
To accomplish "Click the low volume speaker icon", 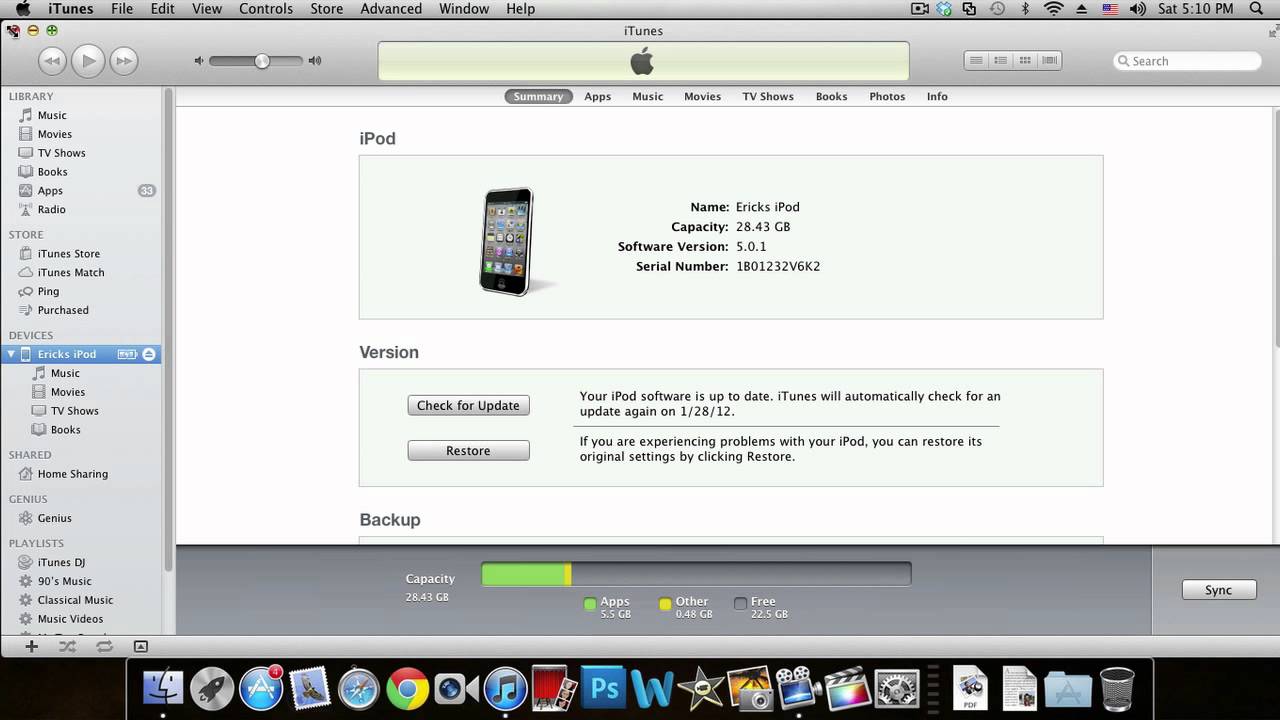I will pyautogui.click(x=199, y=61).
